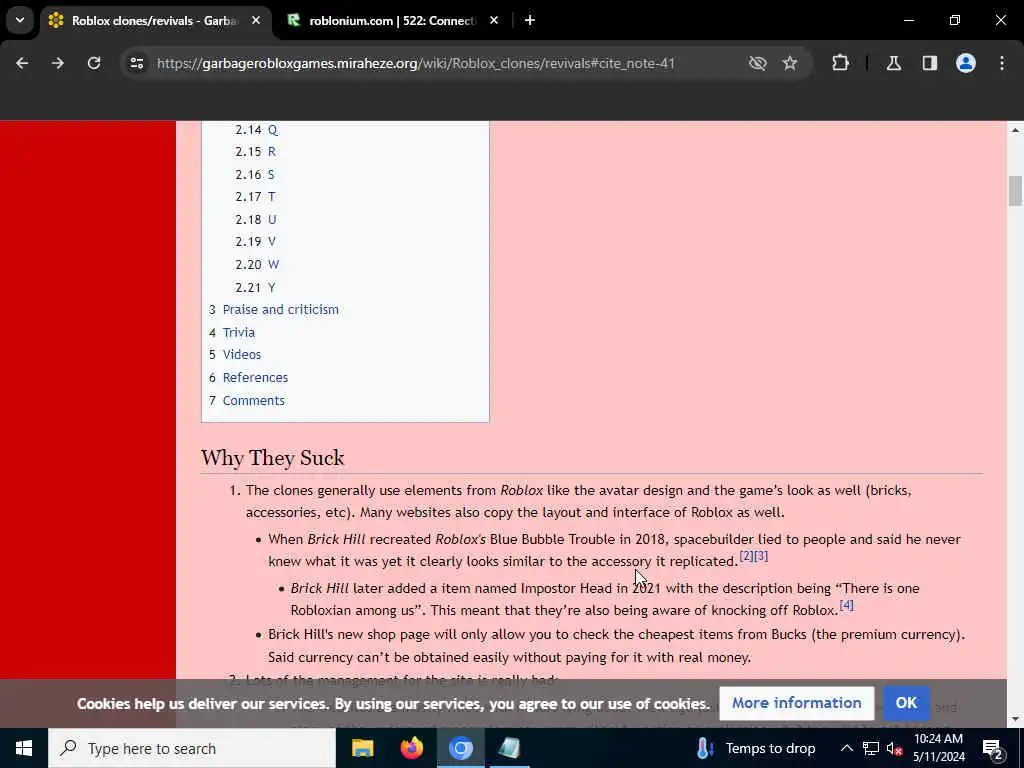Open References contents link
Viewport: 1024px width, 768px height.
(255, 377)
